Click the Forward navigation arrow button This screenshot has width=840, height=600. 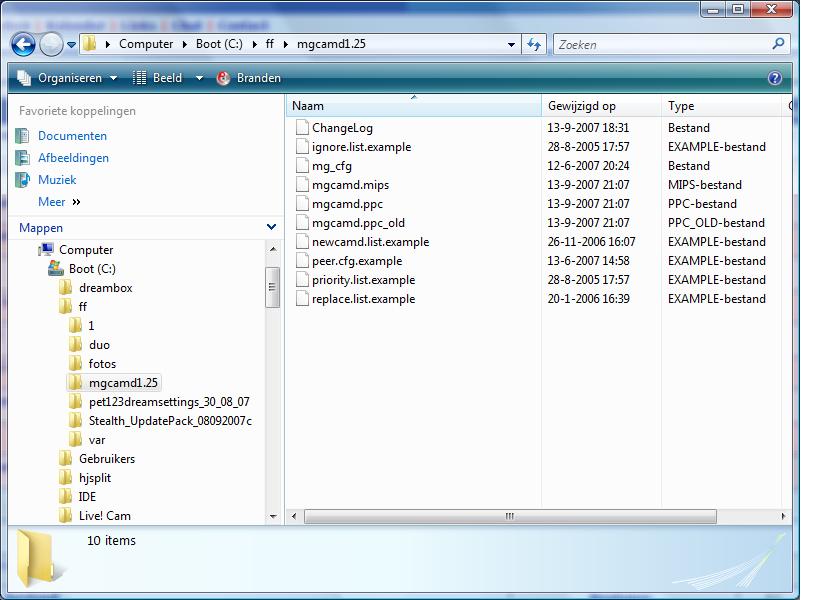click(51, 44)
